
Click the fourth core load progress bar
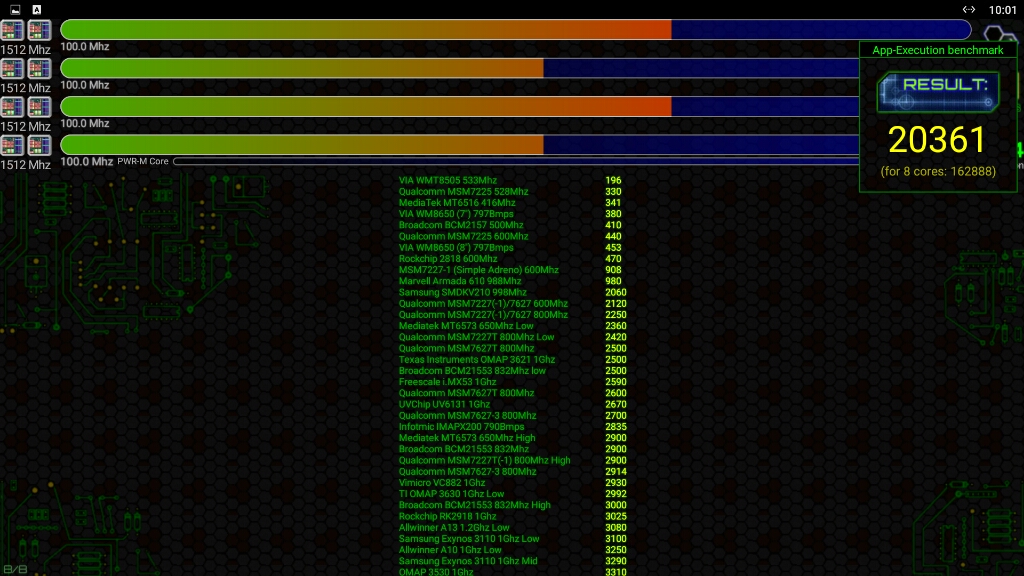(x=460, y=145)
